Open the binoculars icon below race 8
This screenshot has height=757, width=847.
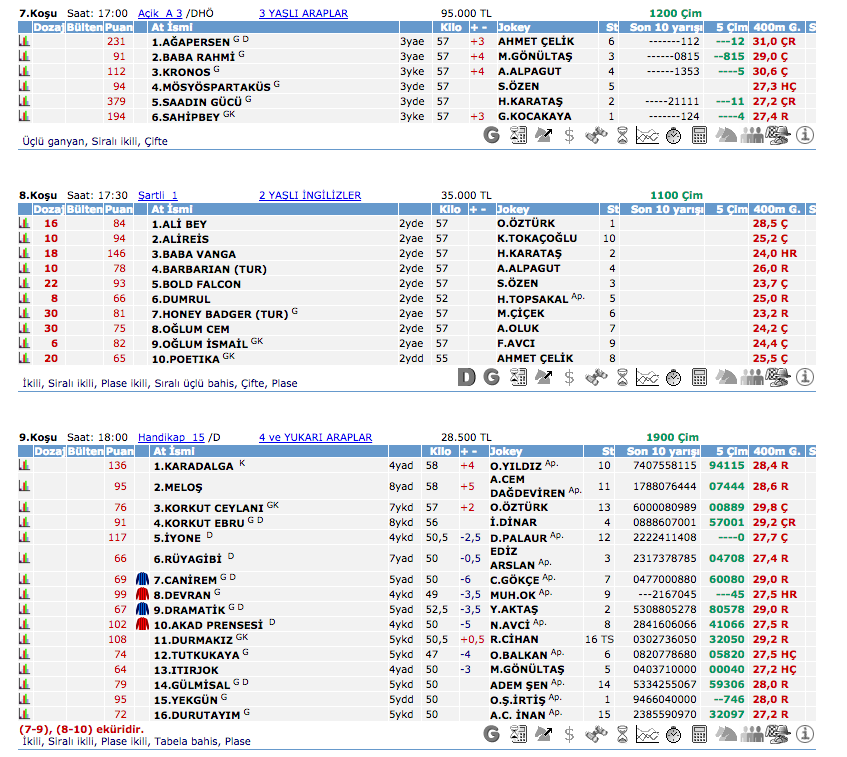(x=596, y=377)
